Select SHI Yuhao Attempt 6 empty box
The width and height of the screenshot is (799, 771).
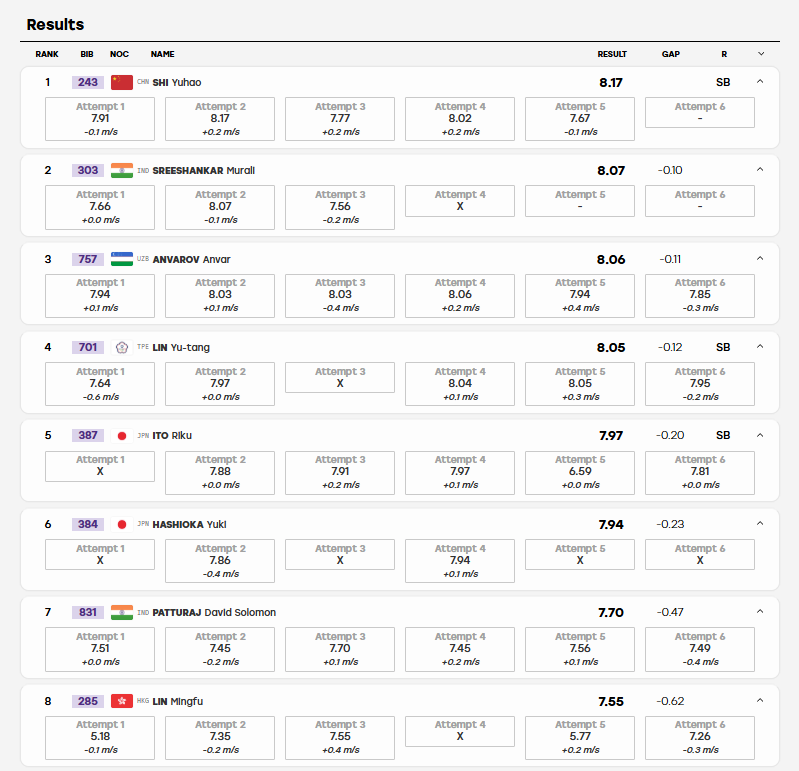pos(700,112)
